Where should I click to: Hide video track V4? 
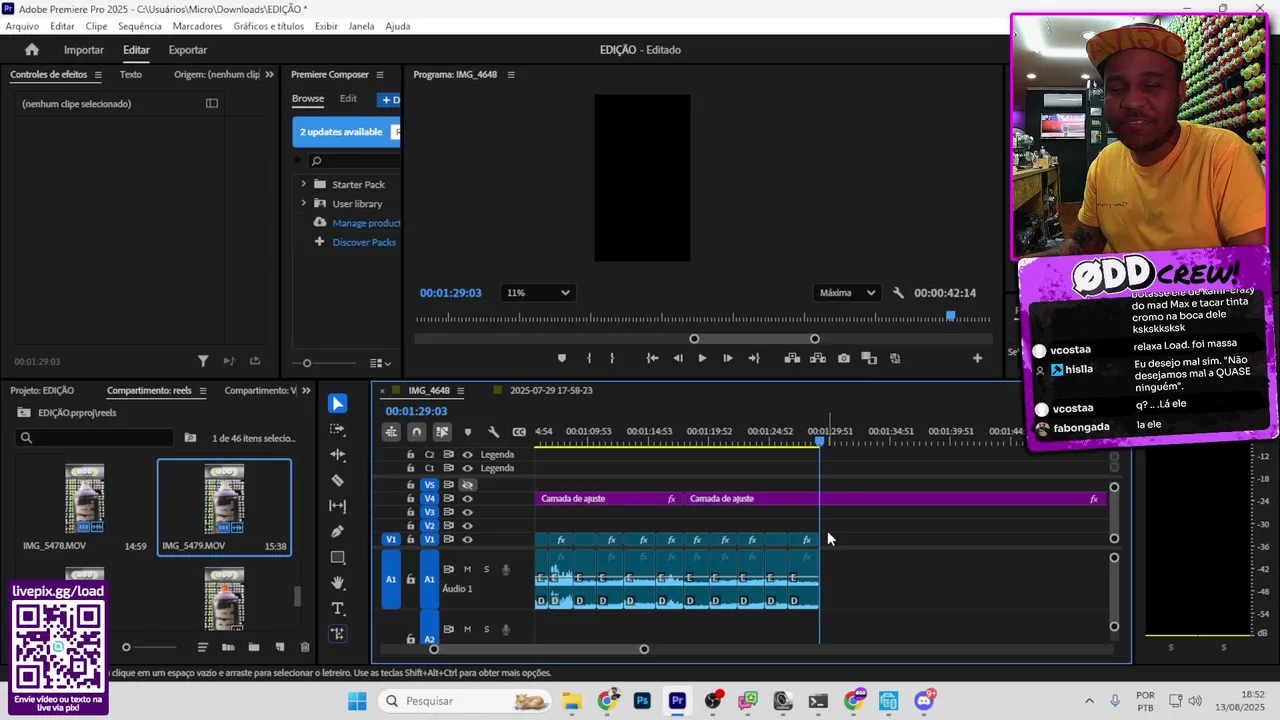coord(467,498)
